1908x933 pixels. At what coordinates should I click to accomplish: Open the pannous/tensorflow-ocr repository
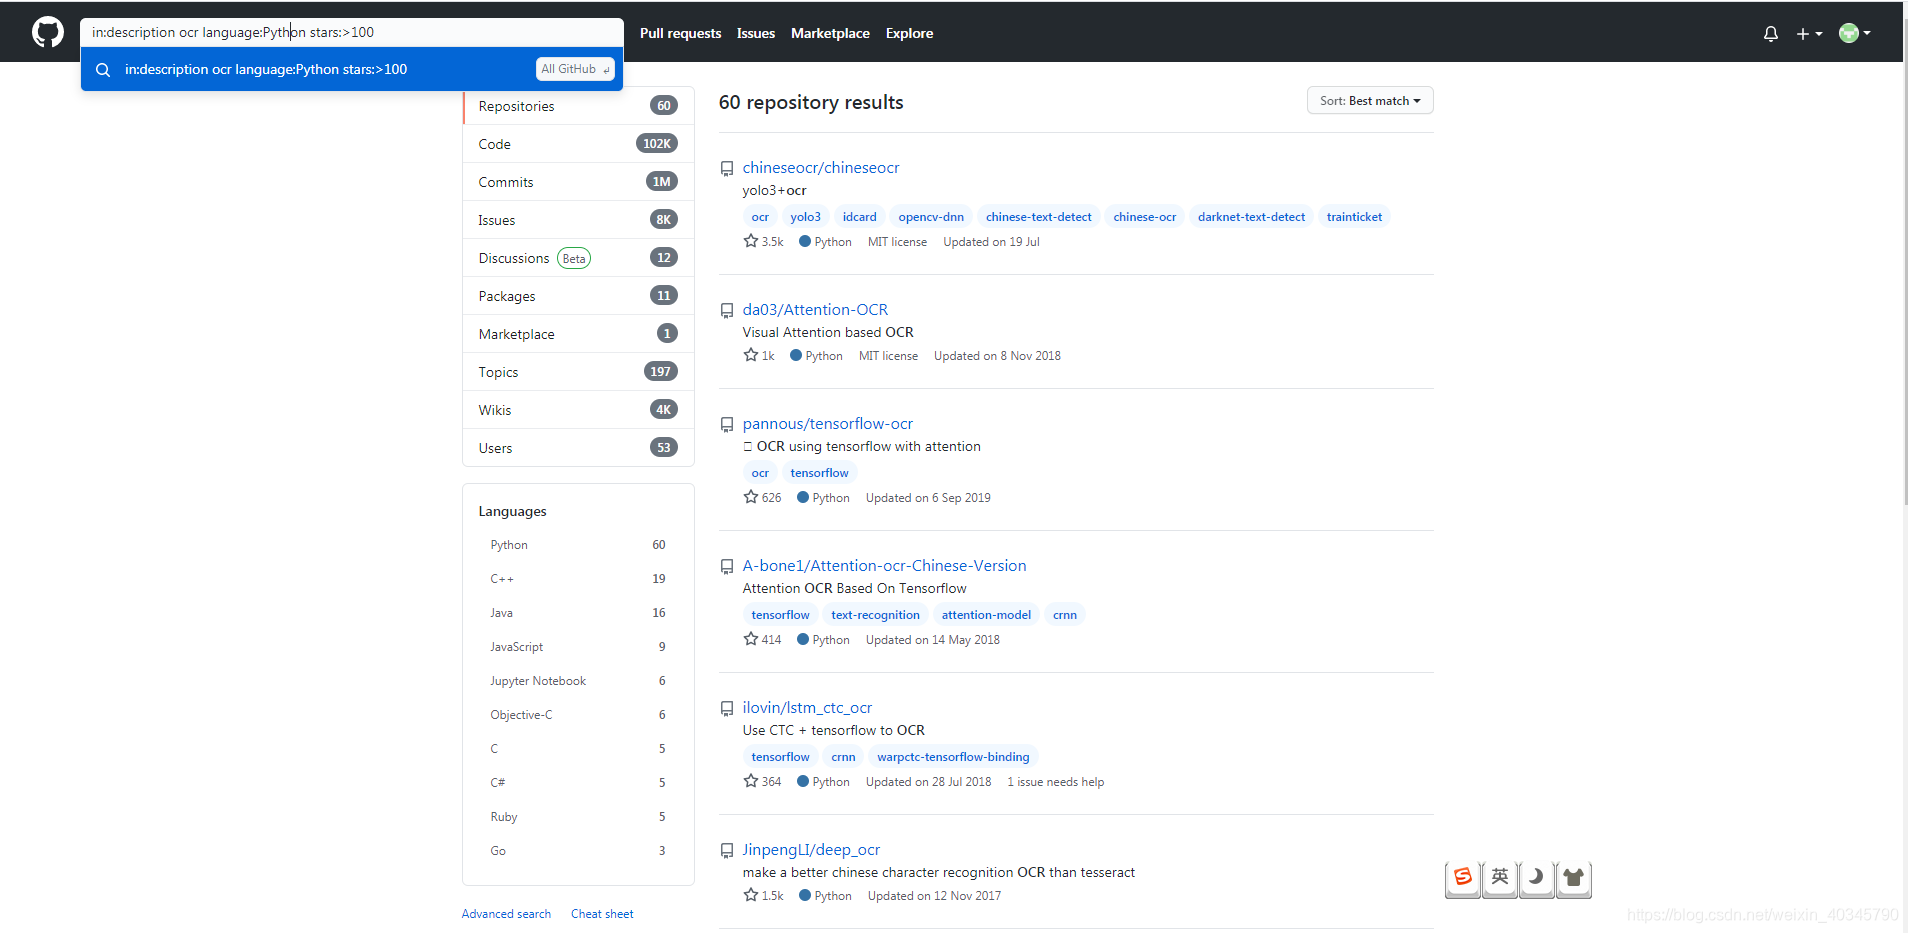click(828, 424)
